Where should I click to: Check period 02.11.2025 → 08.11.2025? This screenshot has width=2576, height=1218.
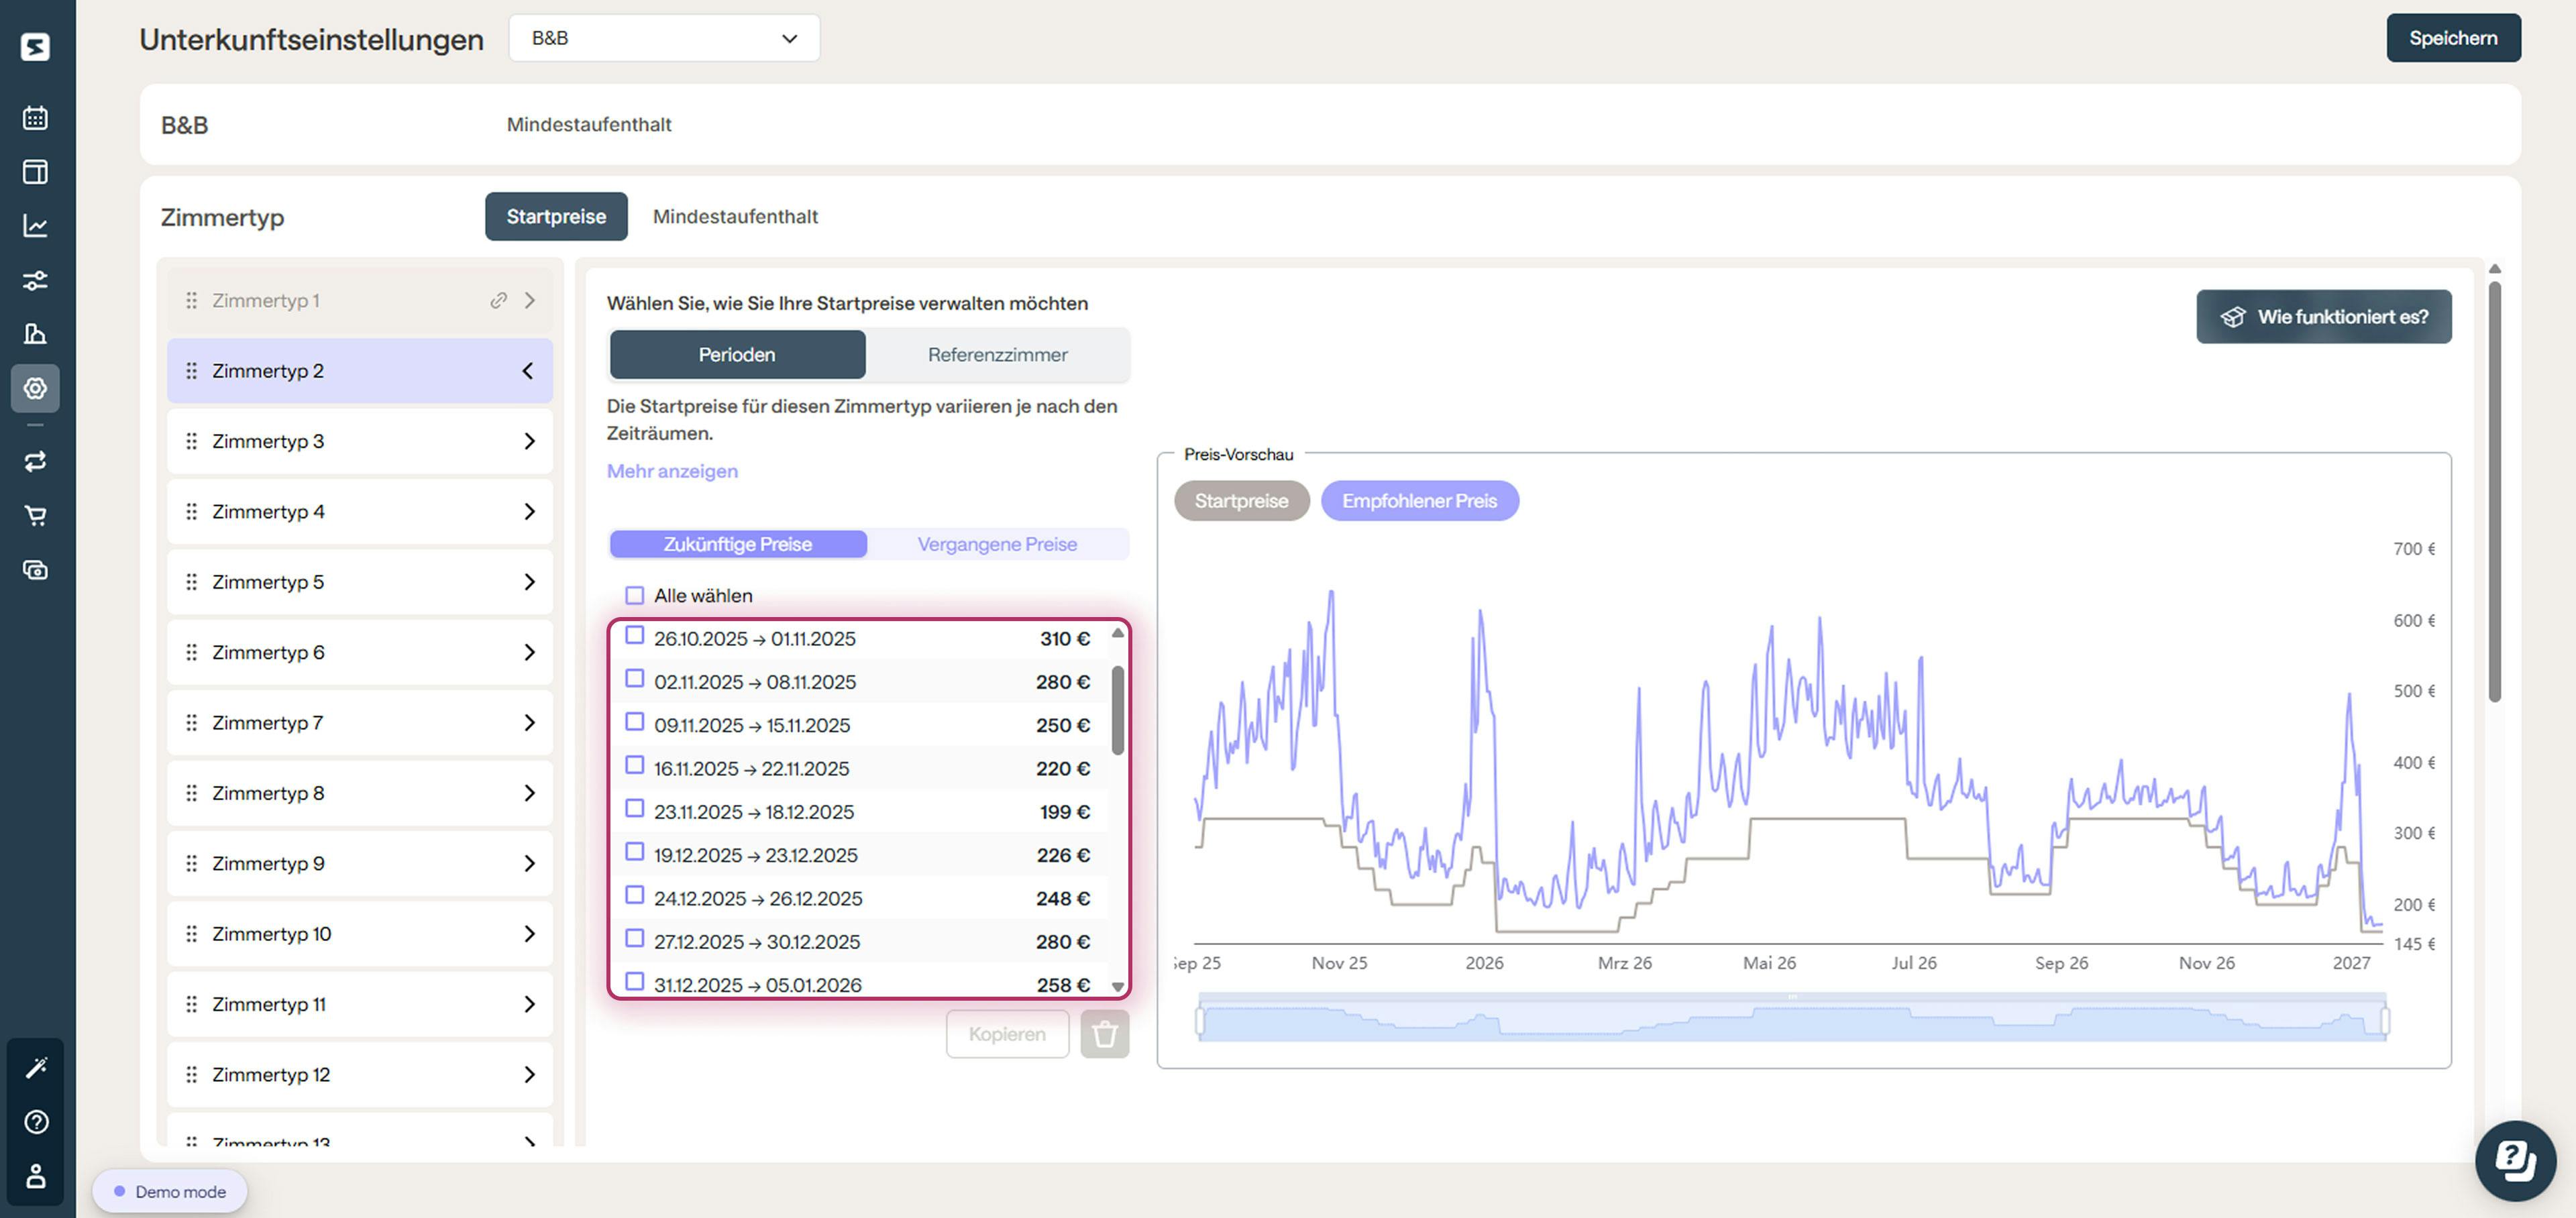tap(634, 678)
